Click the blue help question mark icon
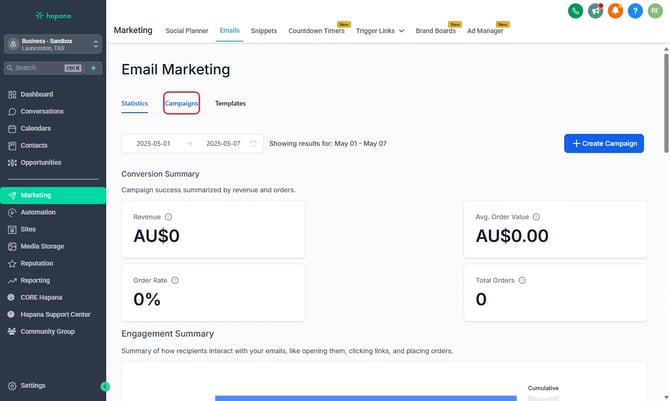Screen dimensions: 670x401 (x=636, y=11)
